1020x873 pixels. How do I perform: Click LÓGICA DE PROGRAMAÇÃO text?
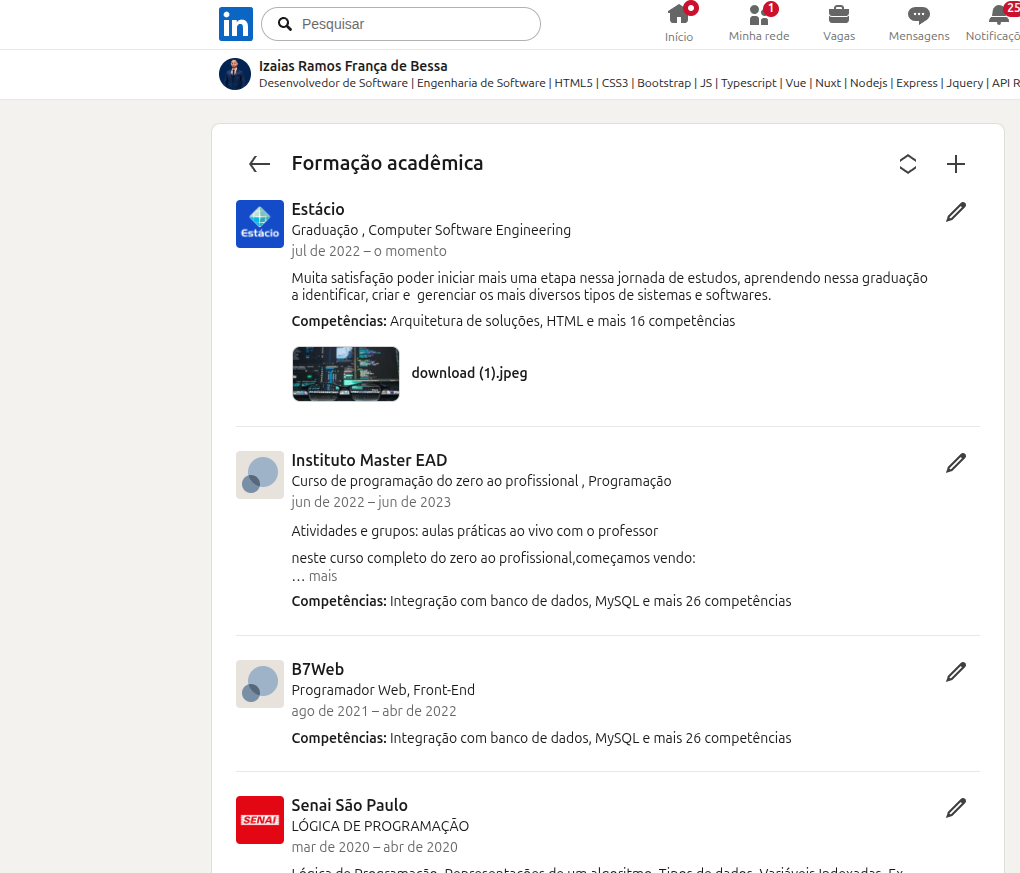380,826
